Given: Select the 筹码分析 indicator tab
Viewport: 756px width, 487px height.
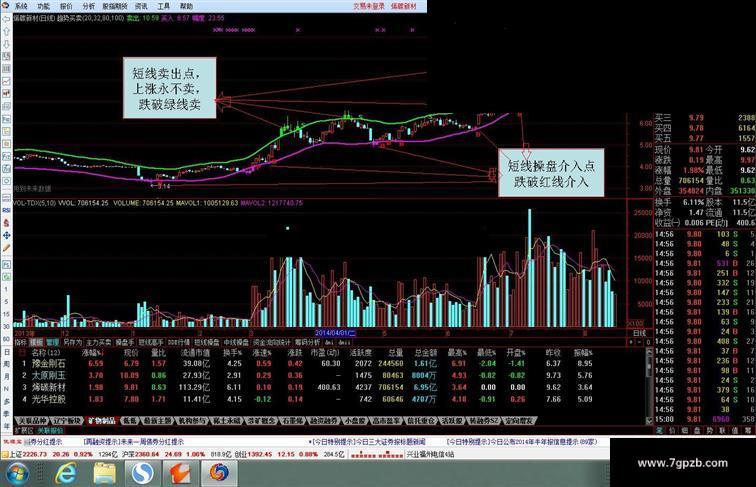Looking at the screenshot, I should [x=308, y=342].
